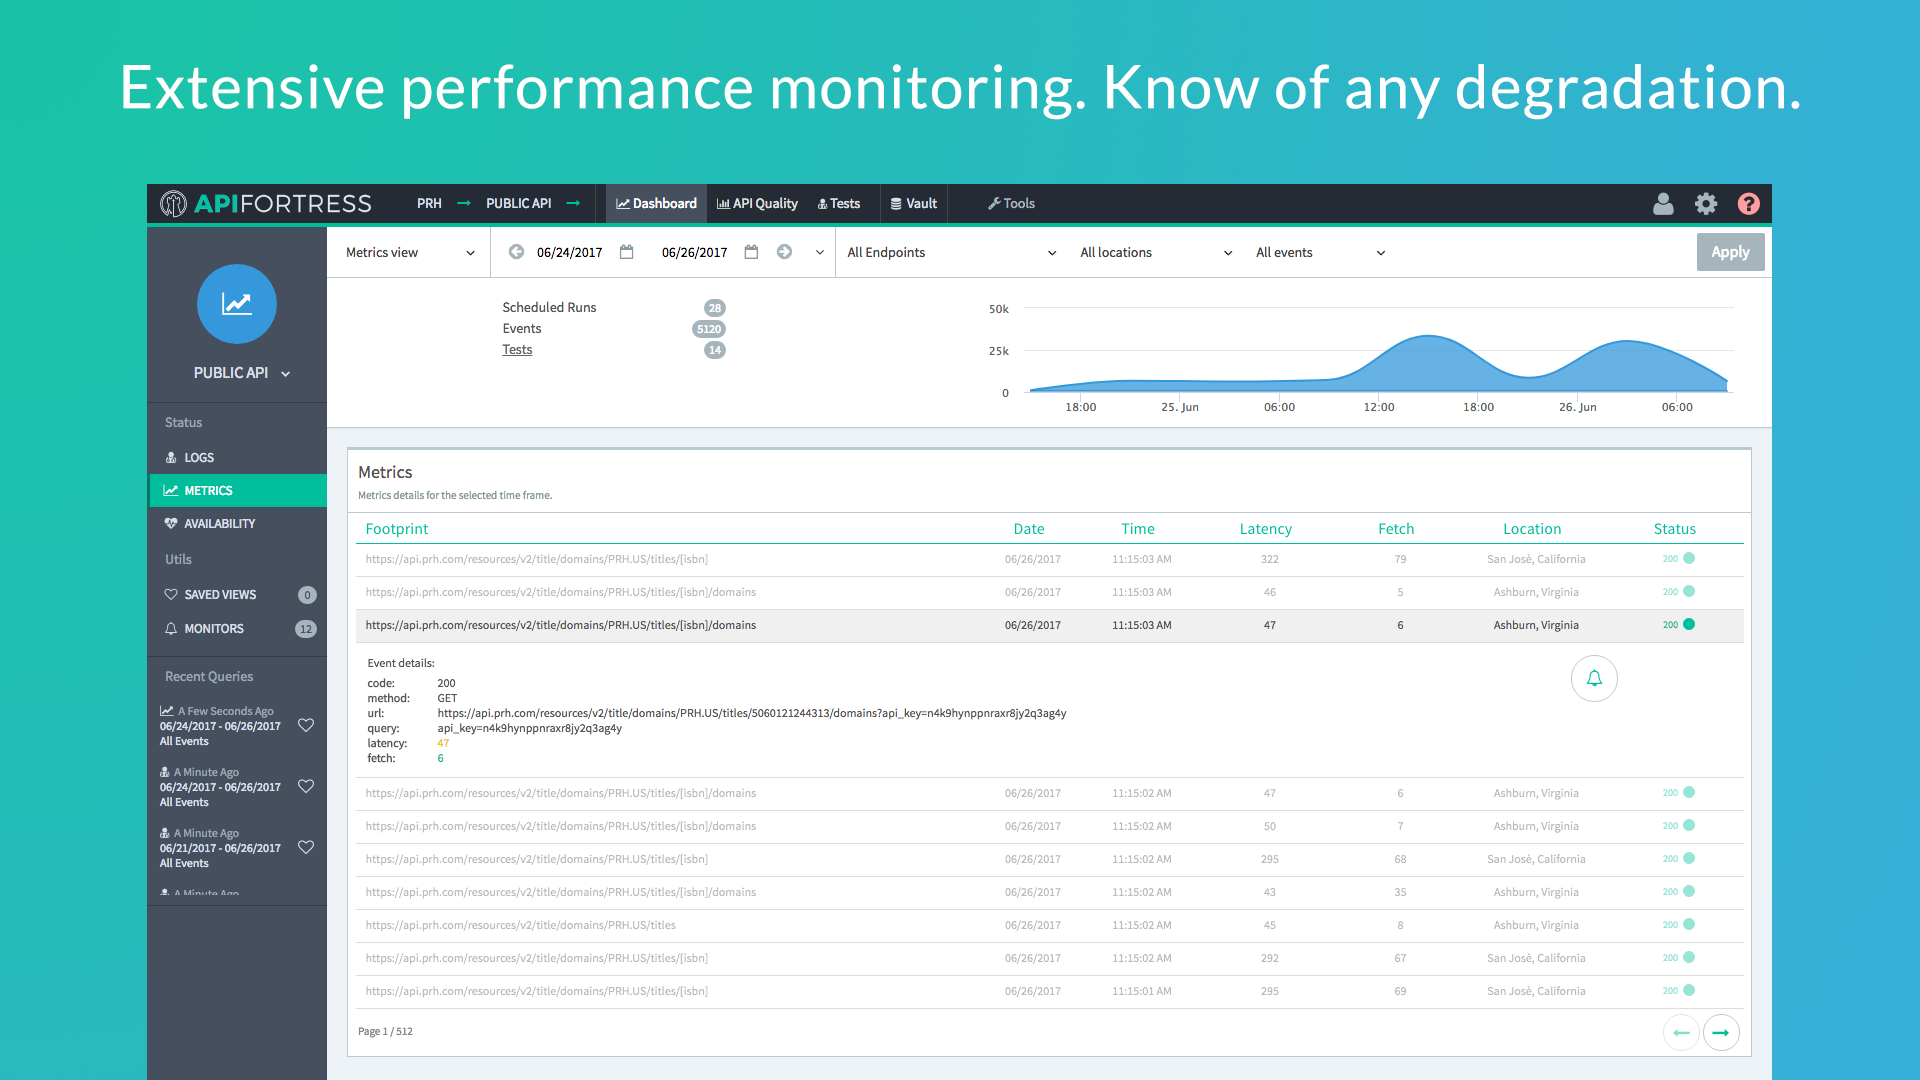Sort by the Fetch column header
This screenshot has height=1080, width=1920.
(x=1396, y=528)
